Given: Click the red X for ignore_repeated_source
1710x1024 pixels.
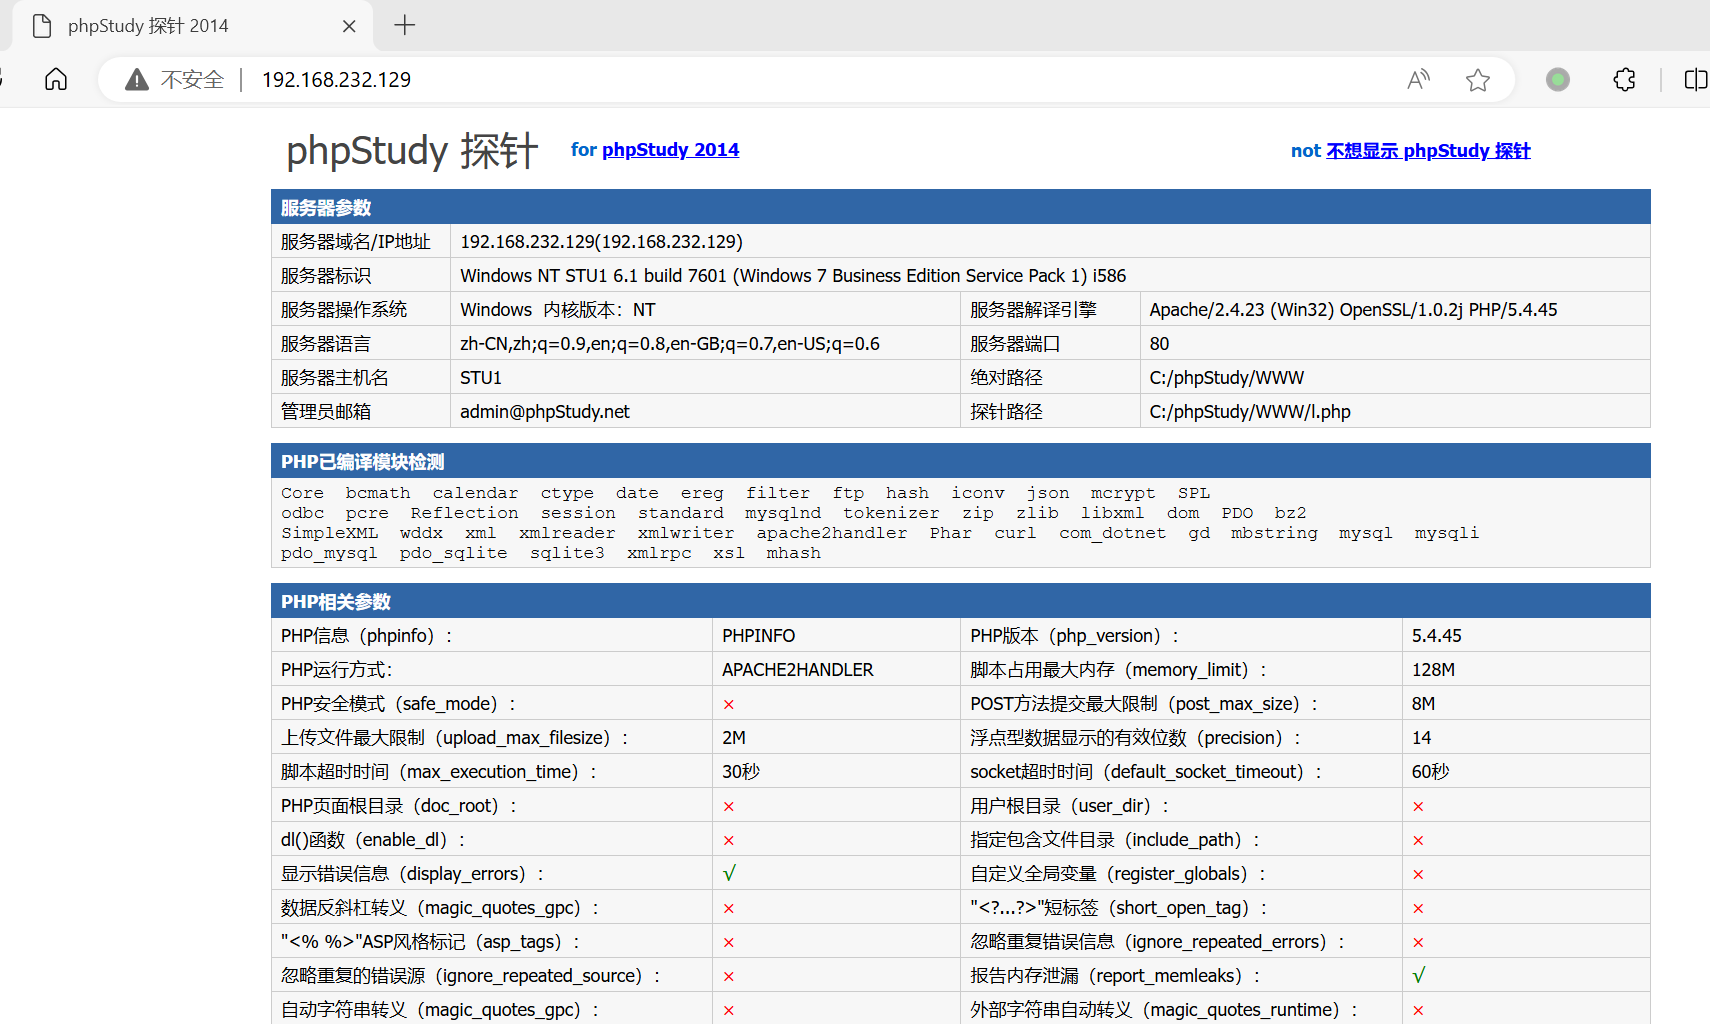Looking at the screenshot, I should 728,977.
